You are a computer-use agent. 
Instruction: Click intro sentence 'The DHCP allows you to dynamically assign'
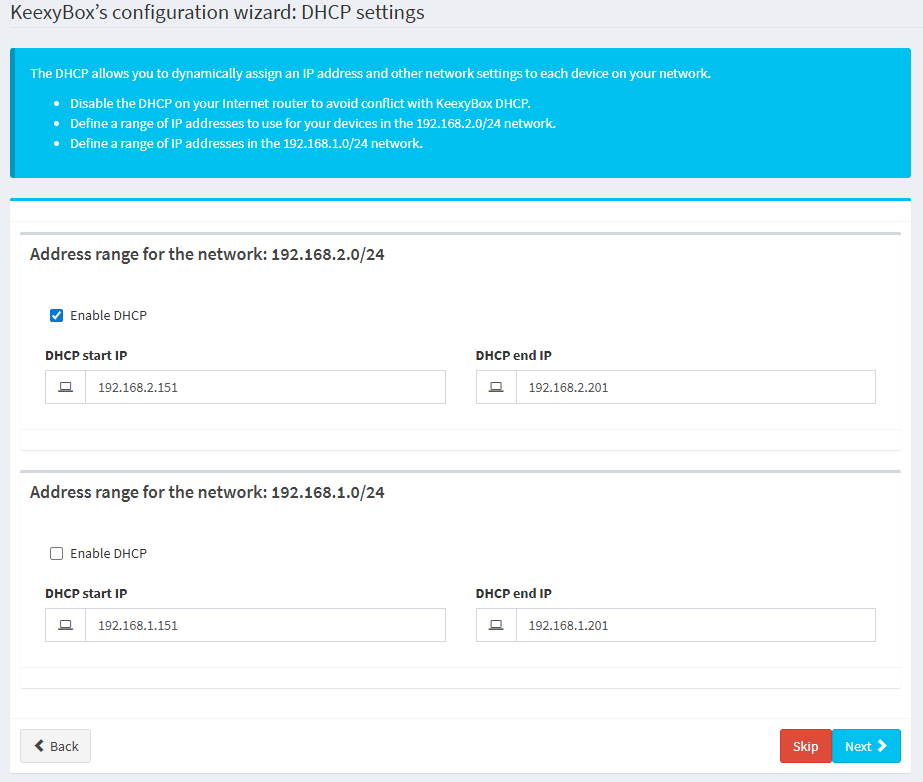point(370,74)
